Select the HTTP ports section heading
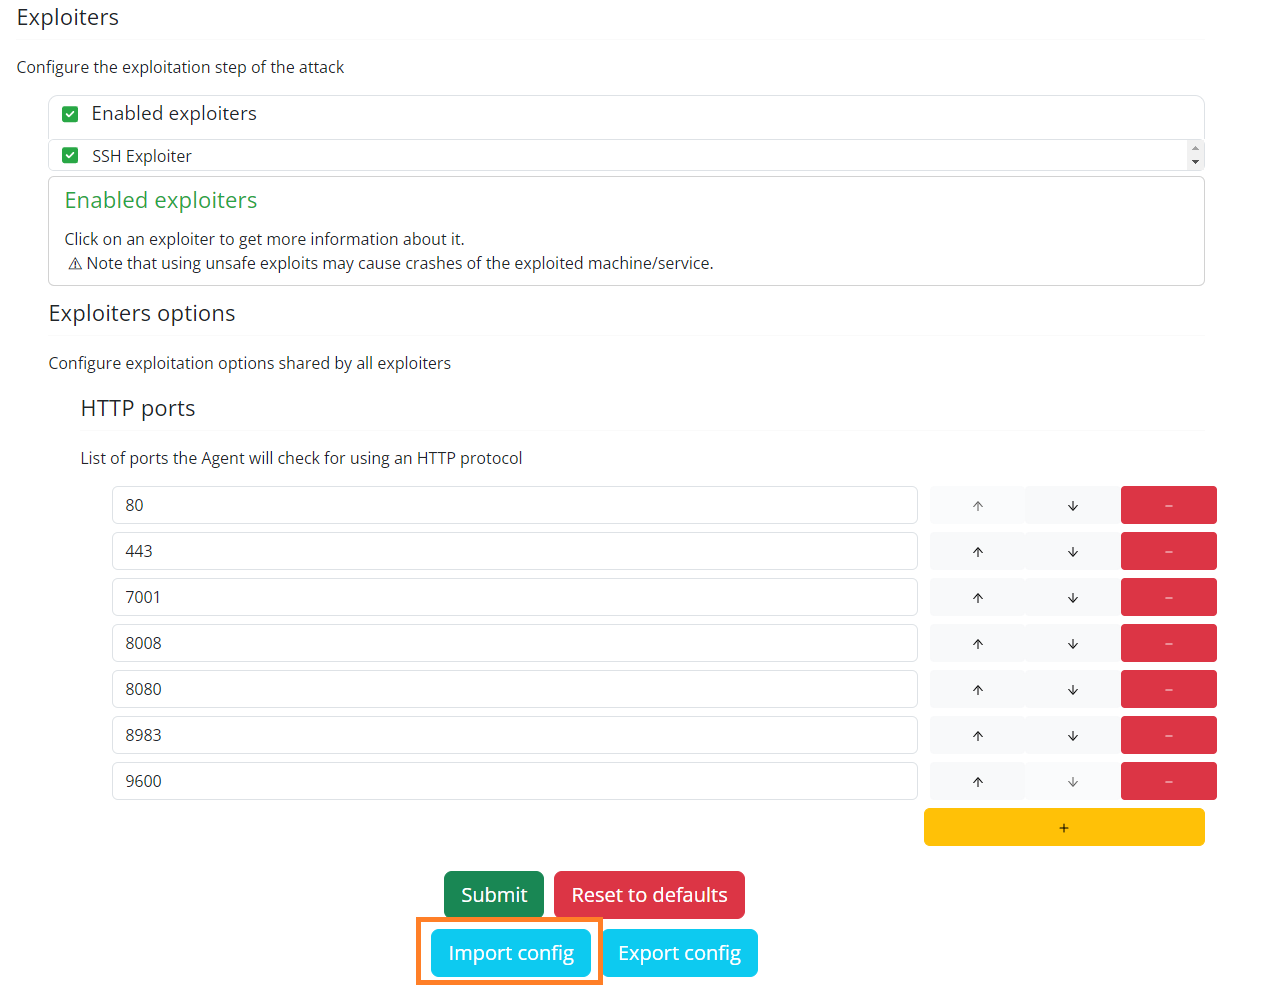The width and height of the screenshot is (1275, 987). tap(137, 408)
